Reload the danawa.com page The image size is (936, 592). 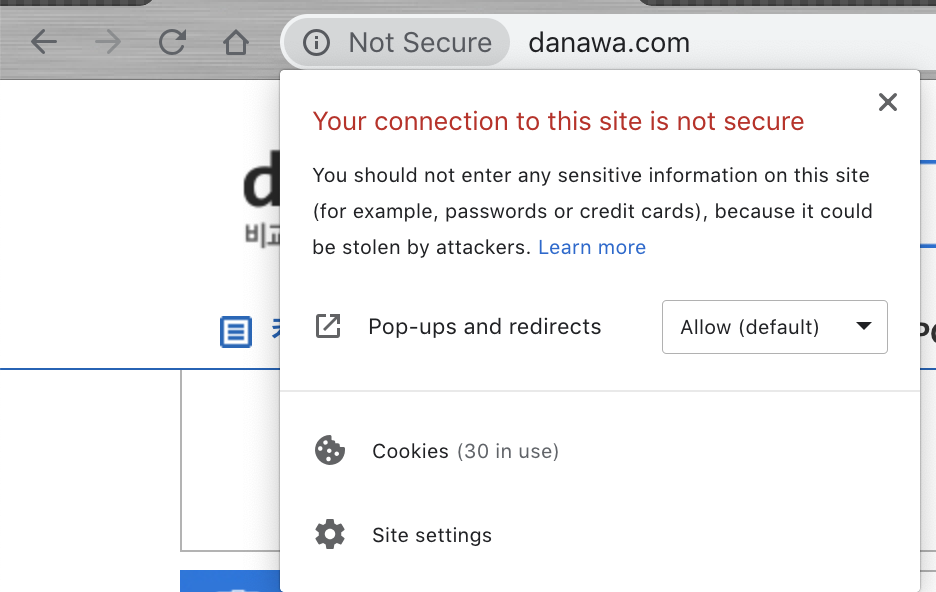point(172,42)
